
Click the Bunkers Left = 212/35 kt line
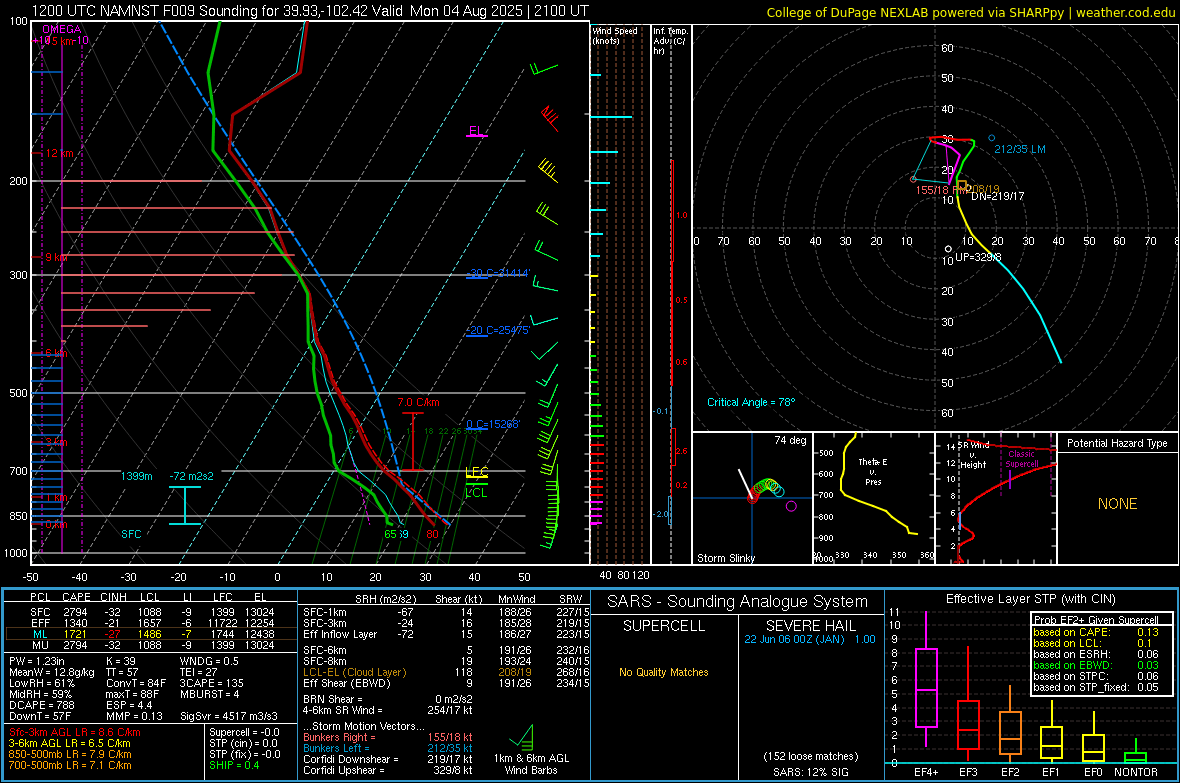coord(388,748)
